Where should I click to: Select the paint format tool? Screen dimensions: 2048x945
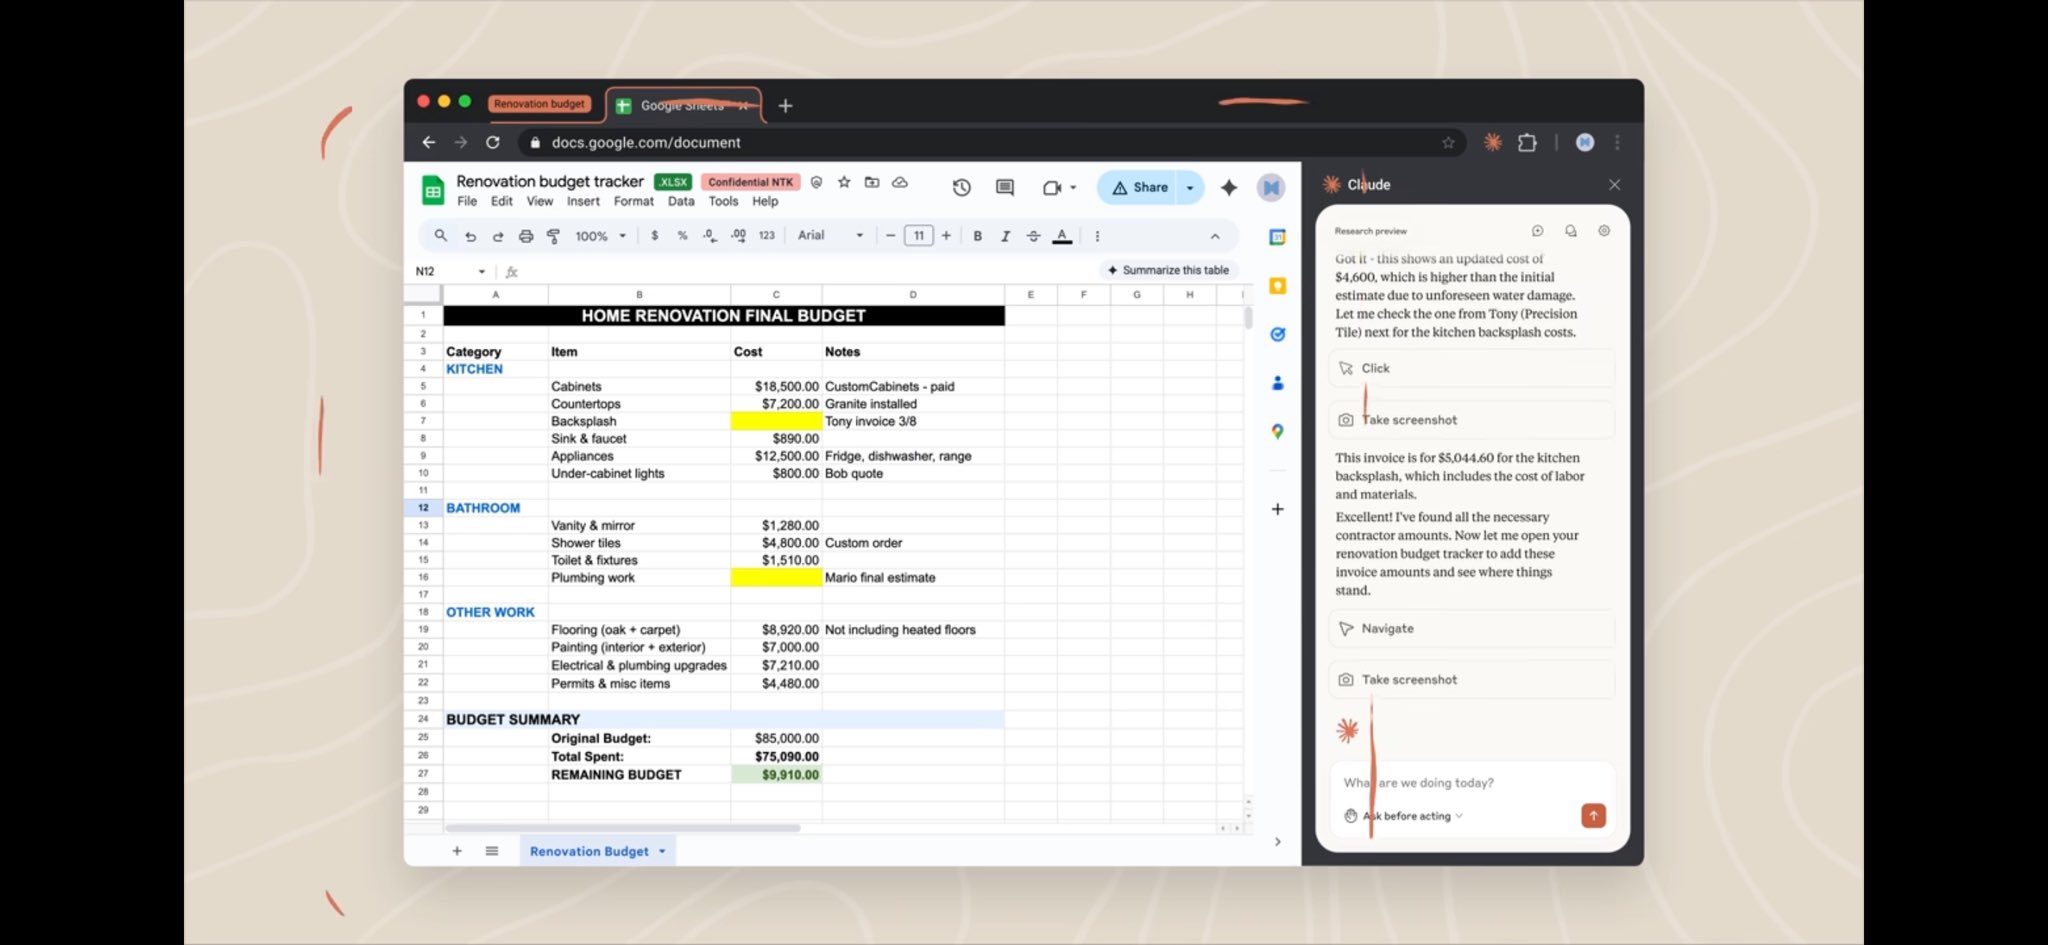coord(553,236)
